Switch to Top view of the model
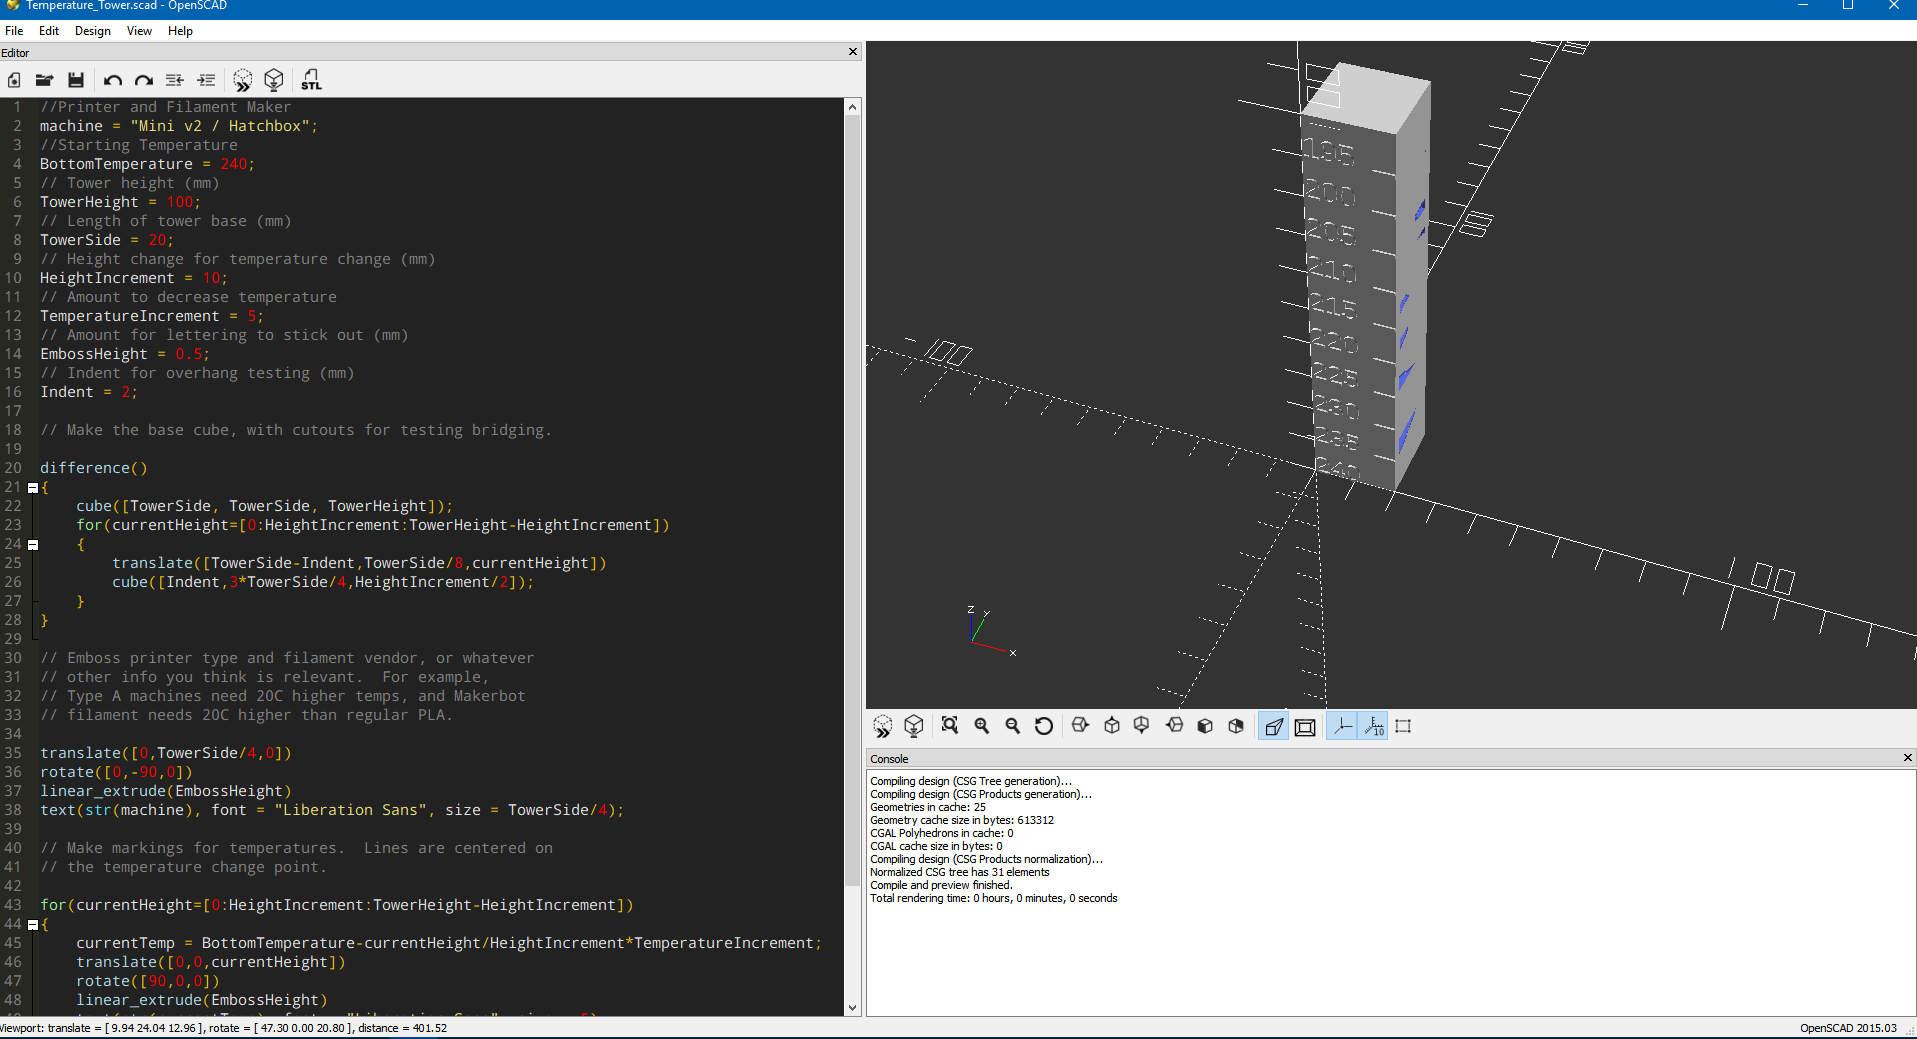The height and width of the screenshot is (1039, 1917). point(1111,726)
